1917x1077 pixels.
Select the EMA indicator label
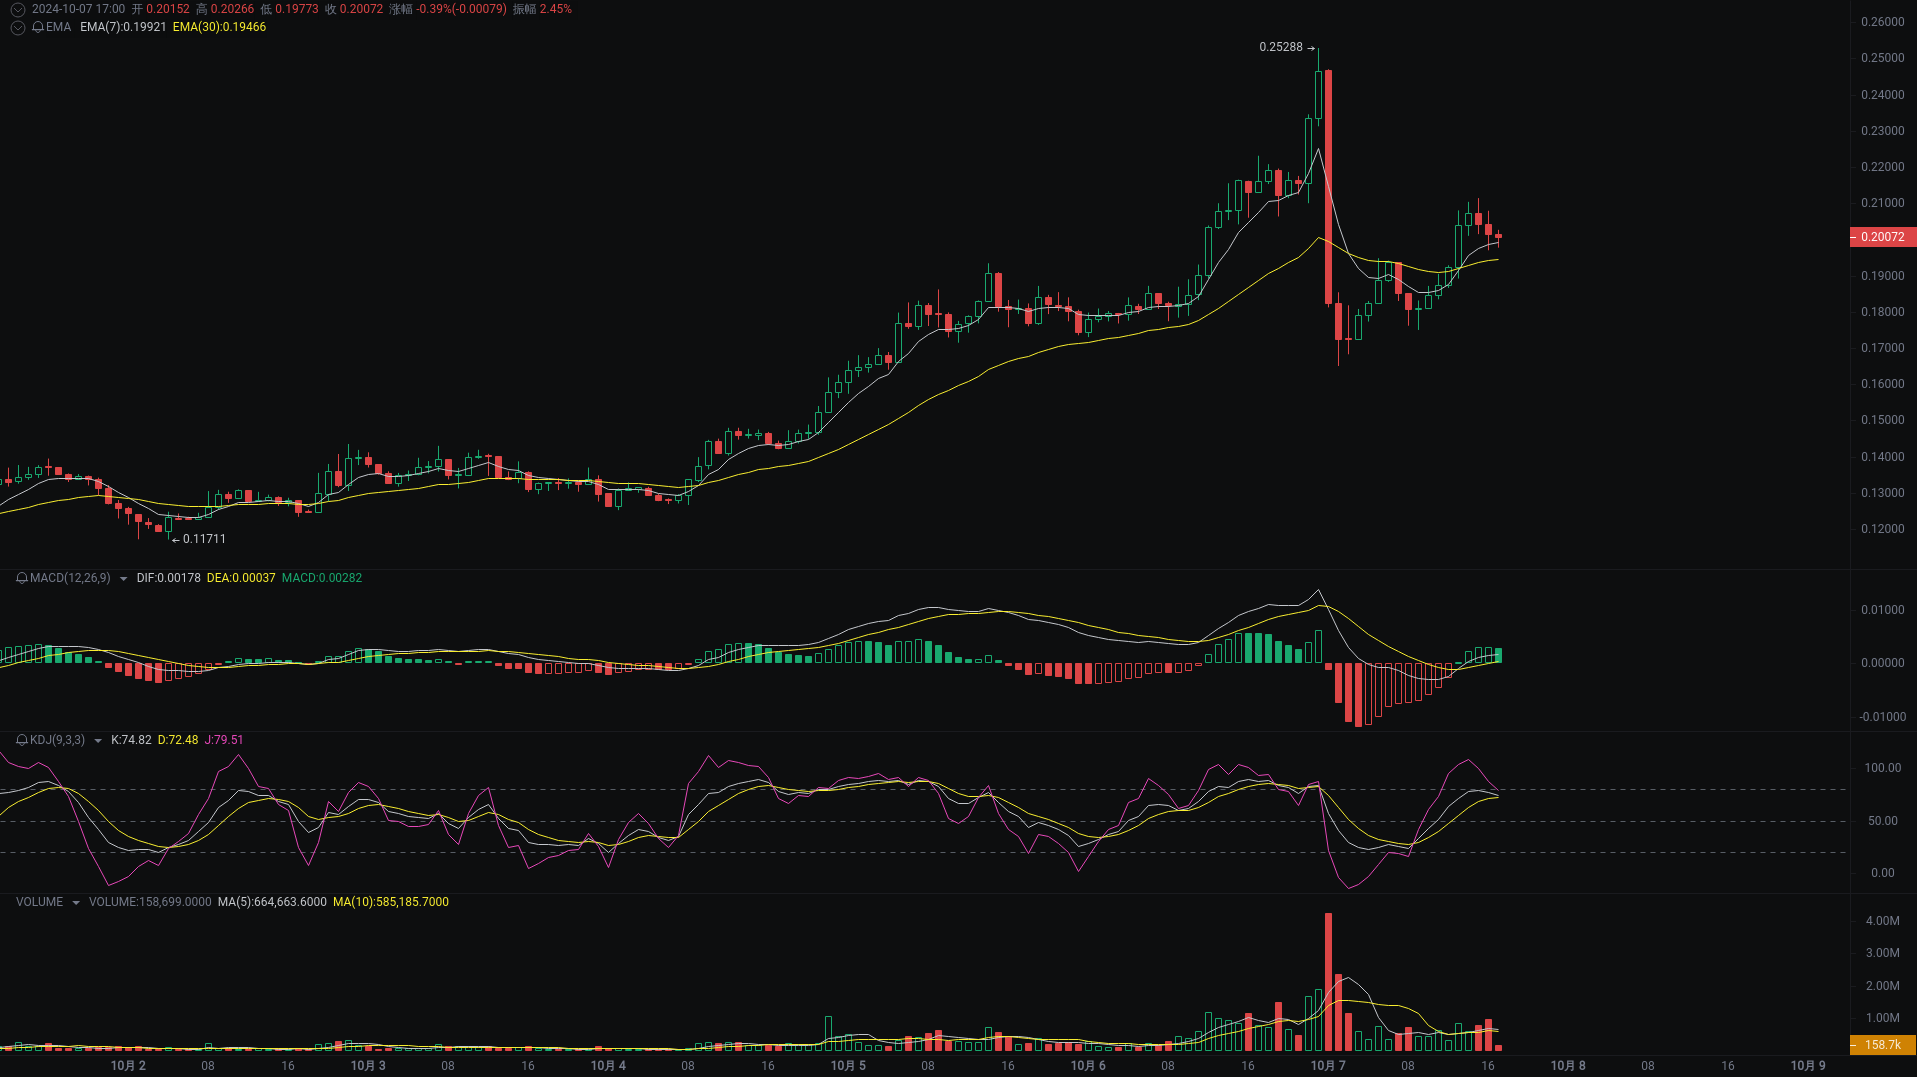(58, 27)
